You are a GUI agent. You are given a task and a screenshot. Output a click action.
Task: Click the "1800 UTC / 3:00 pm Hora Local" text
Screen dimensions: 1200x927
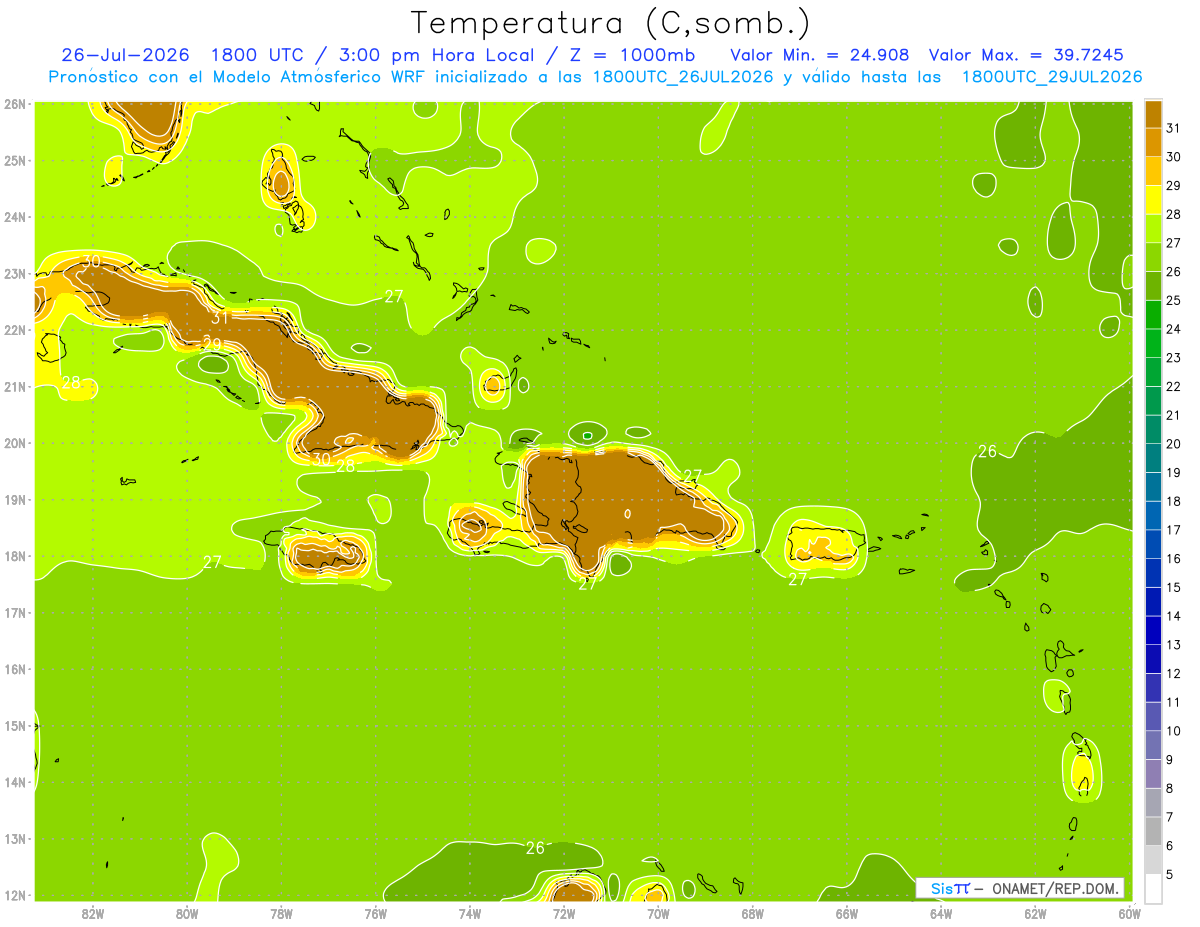click(378, 54)
